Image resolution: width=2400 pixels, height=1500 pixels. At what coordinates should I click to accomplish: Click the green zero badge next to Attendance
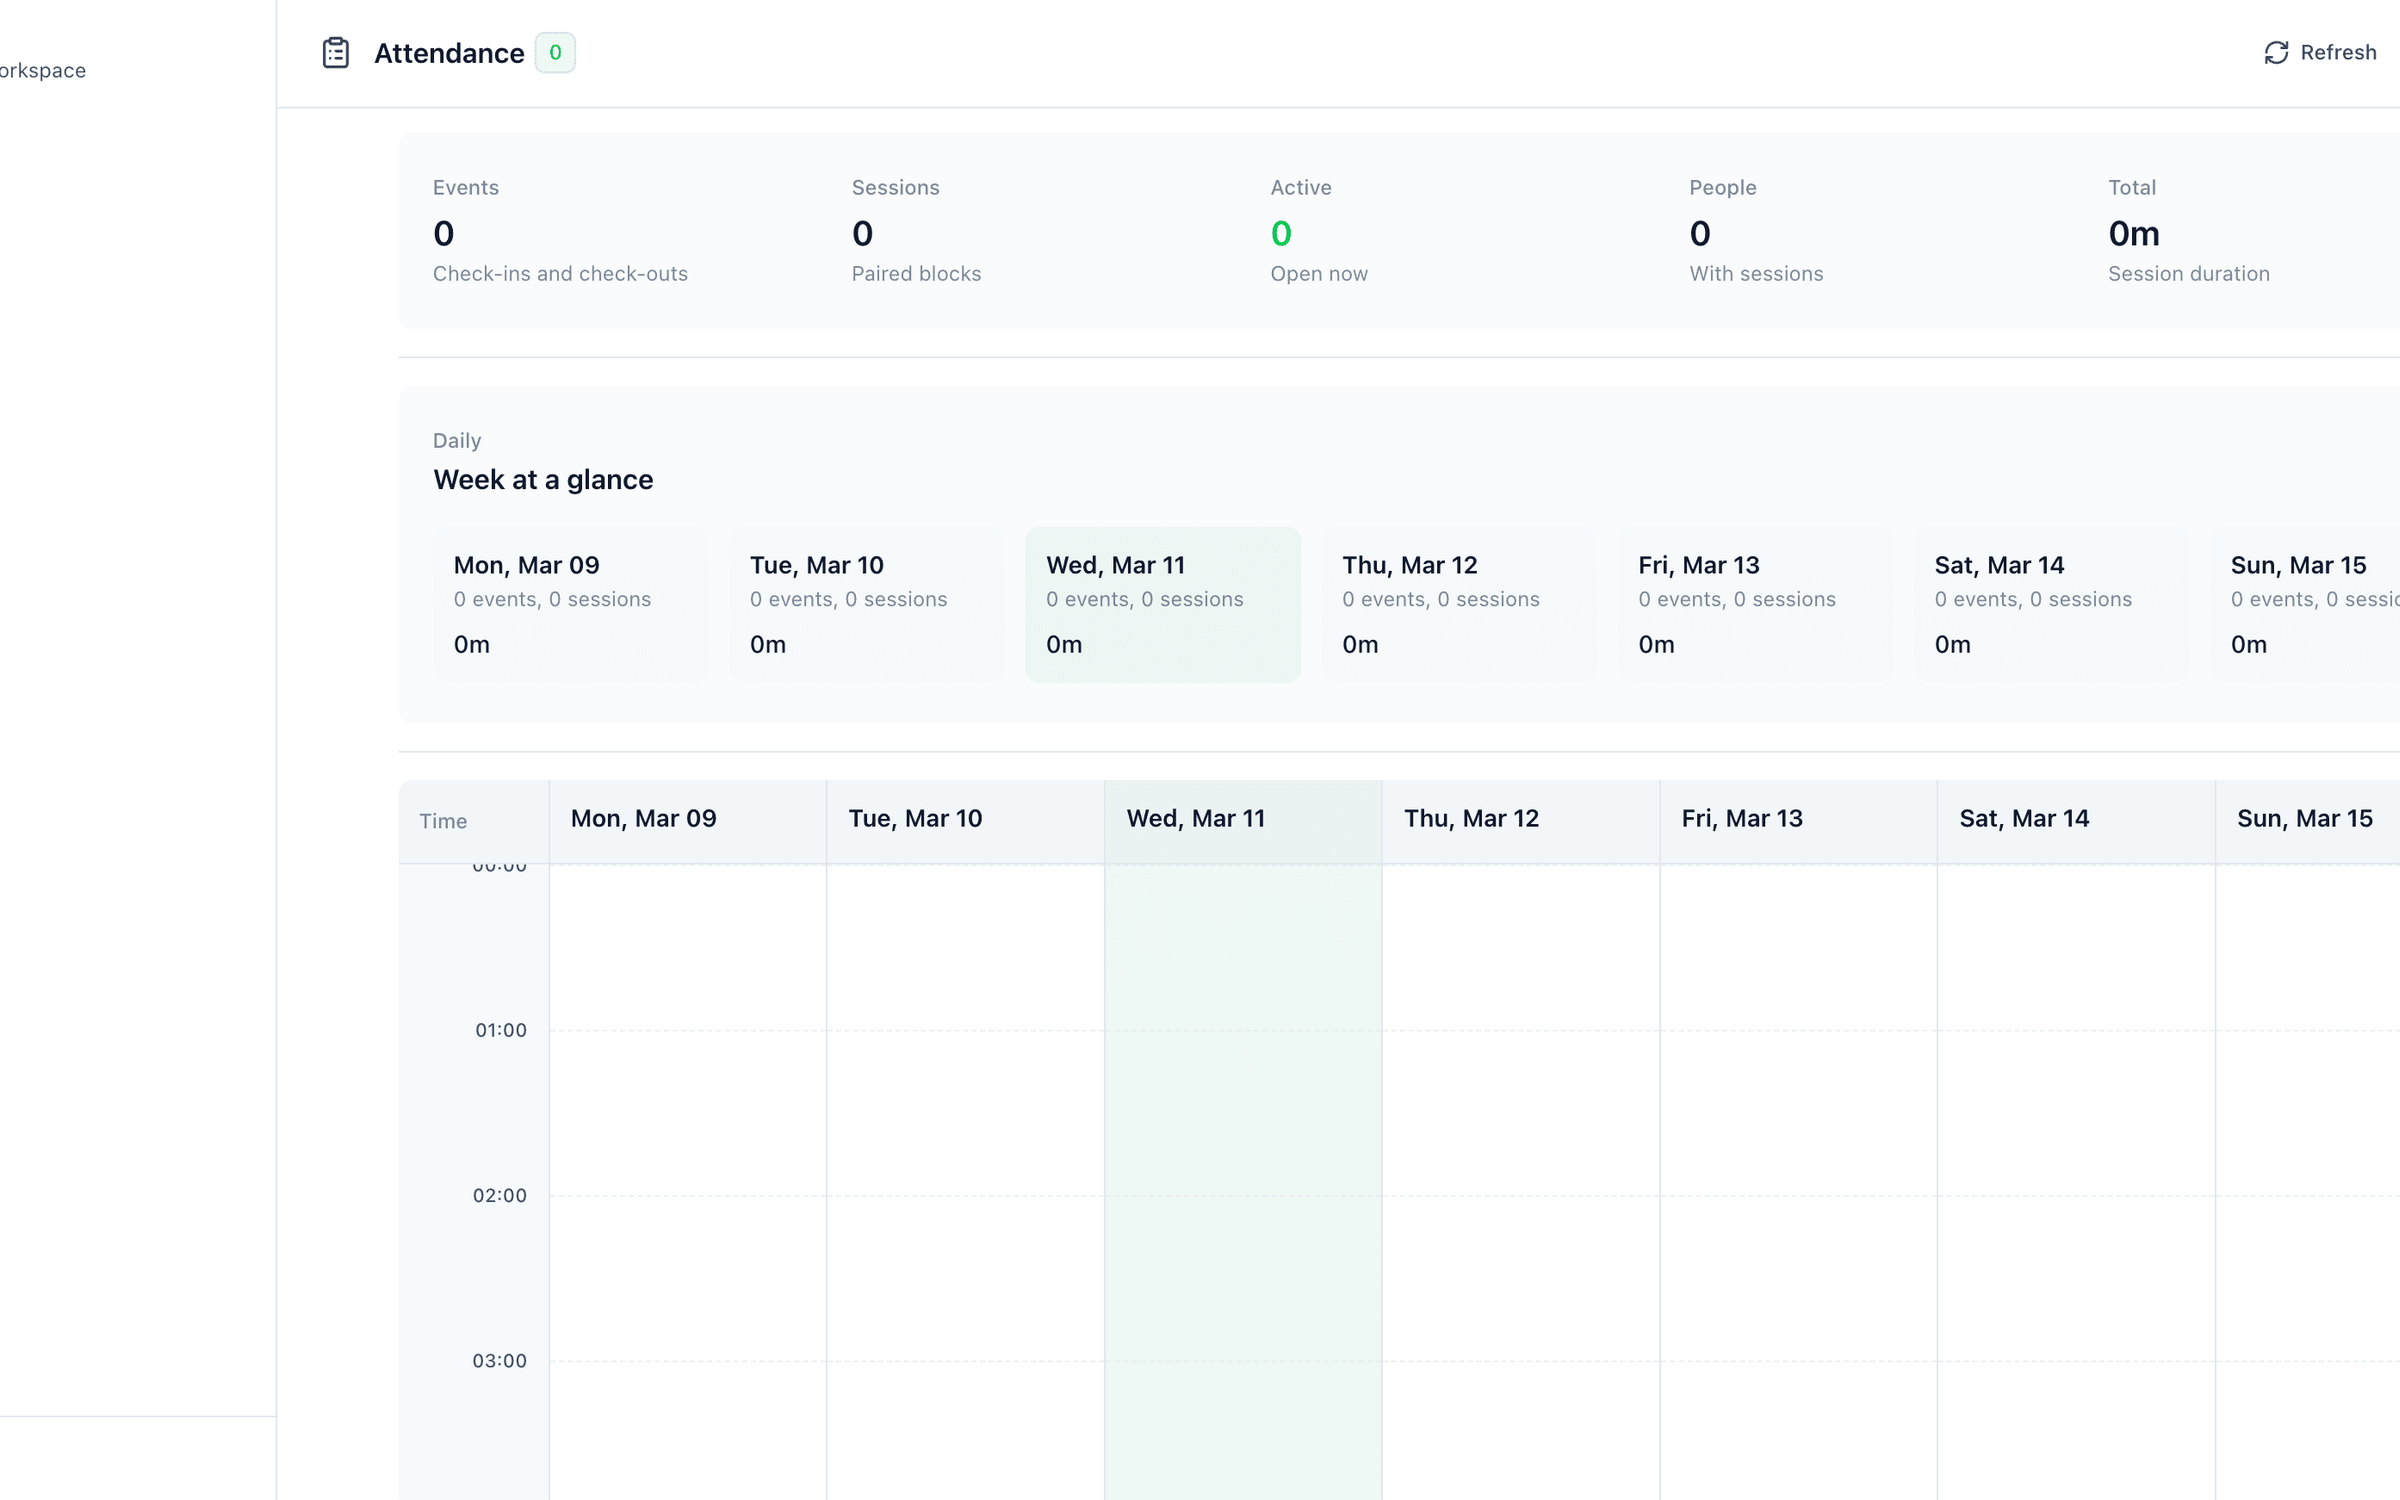[556, 53]
